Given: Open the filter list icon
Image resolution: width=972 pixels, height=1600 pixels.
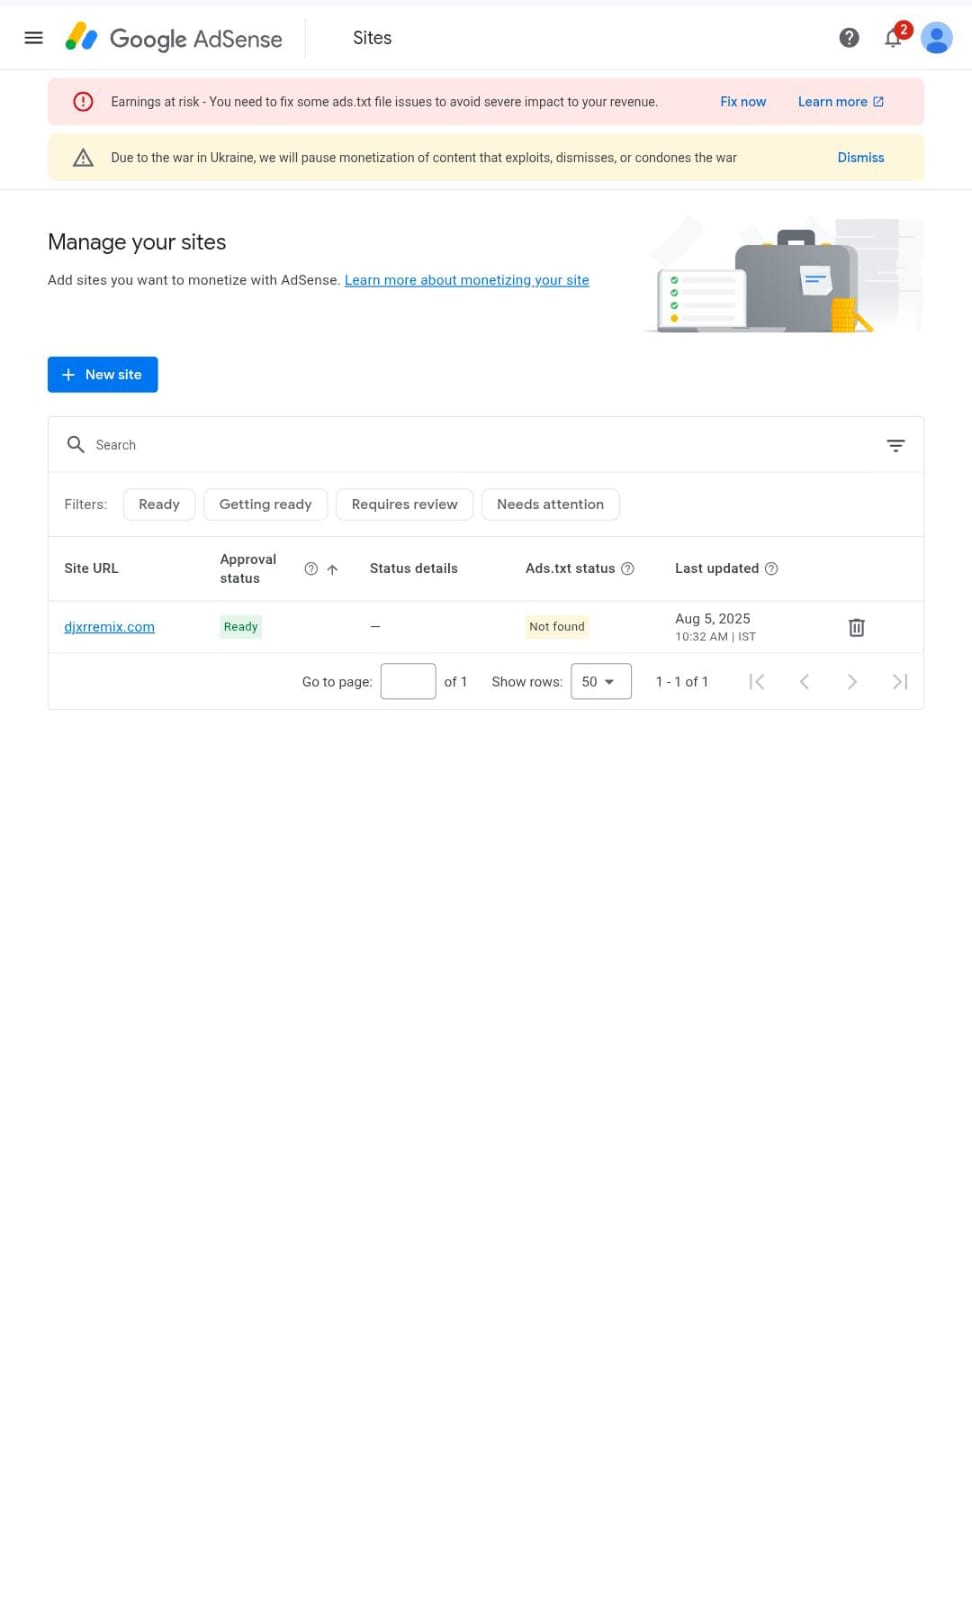Looking at the screenshot, I should (896, 445).
